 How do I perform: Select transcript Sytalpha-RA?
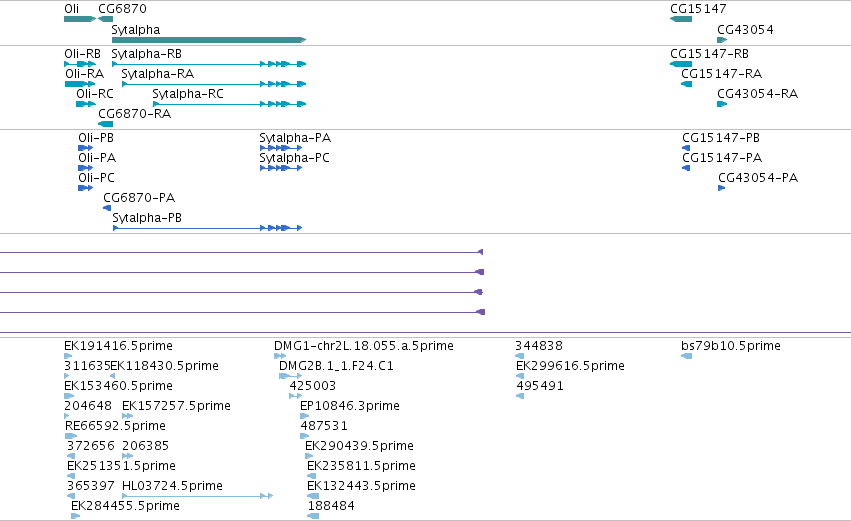pos(214,84)
